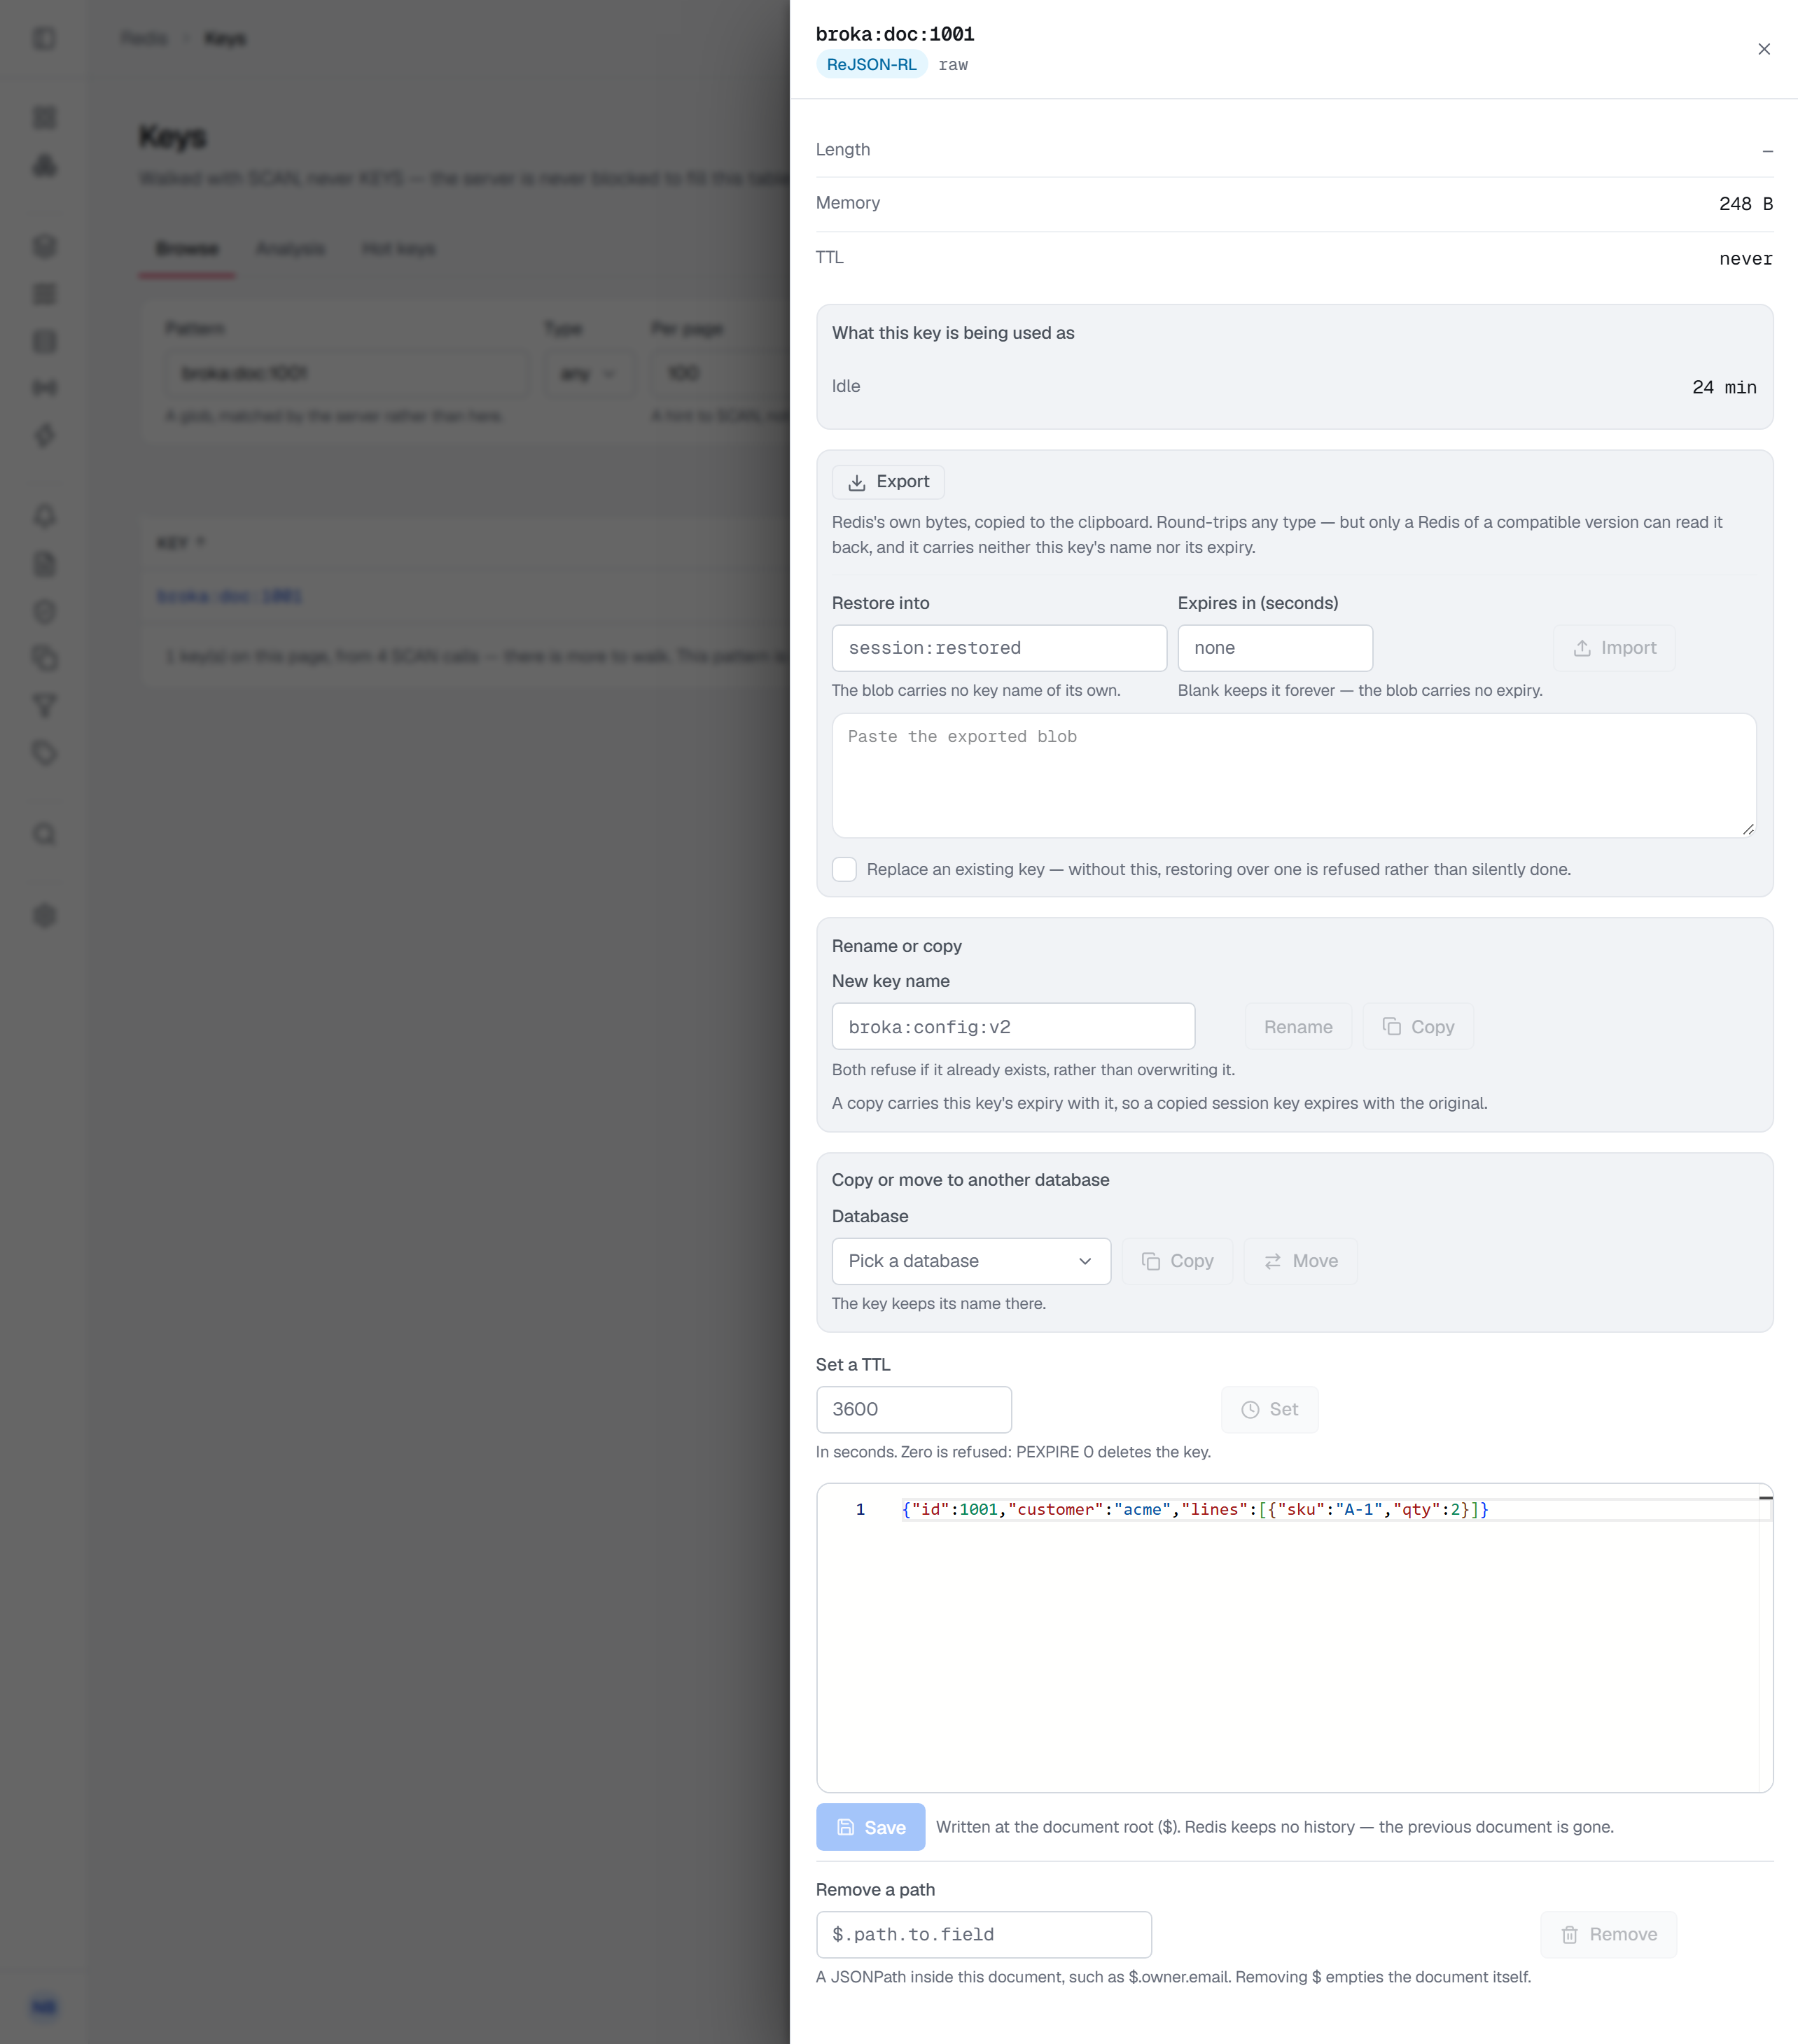Click the tag icon in left sidebar
The width and height of the screenshot is (1798, 2044).
[x=45, y=753]
